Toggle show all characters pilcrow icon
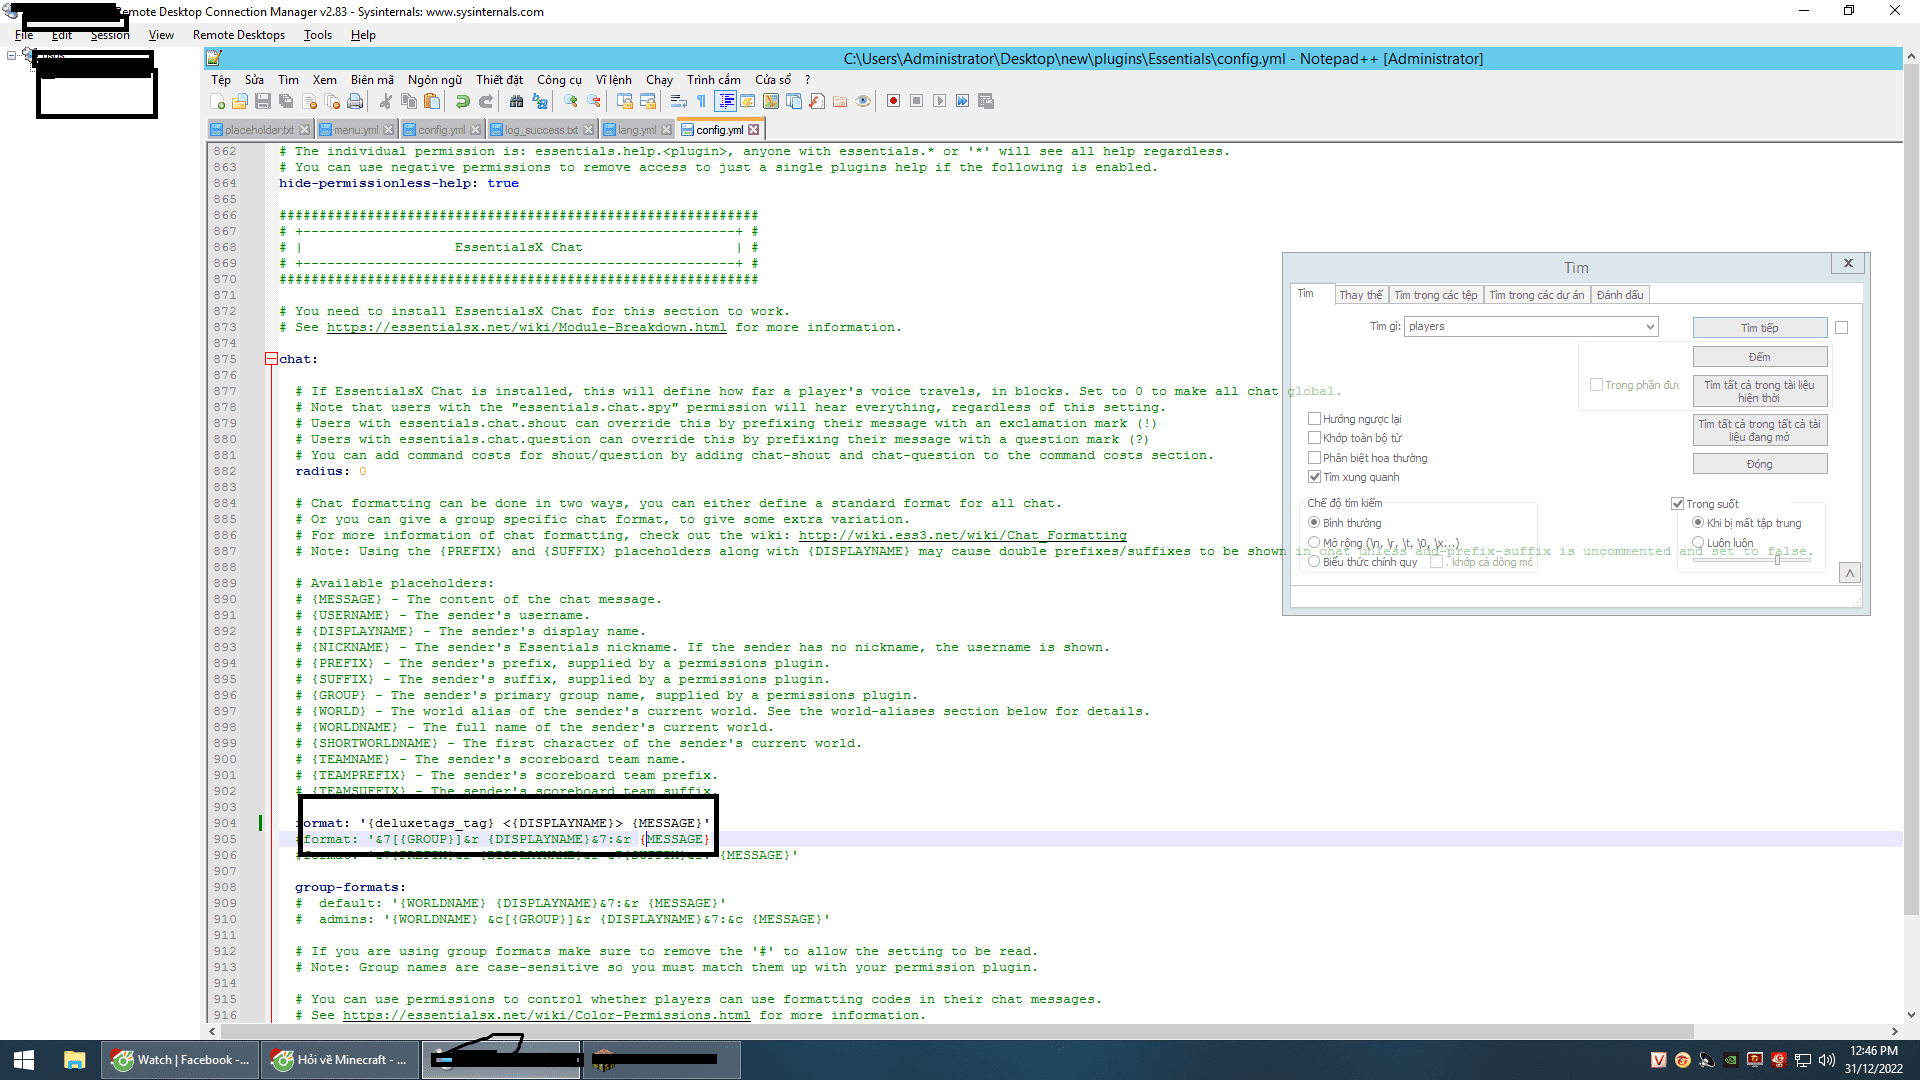1920x1080 pixels. click(701, 101)
